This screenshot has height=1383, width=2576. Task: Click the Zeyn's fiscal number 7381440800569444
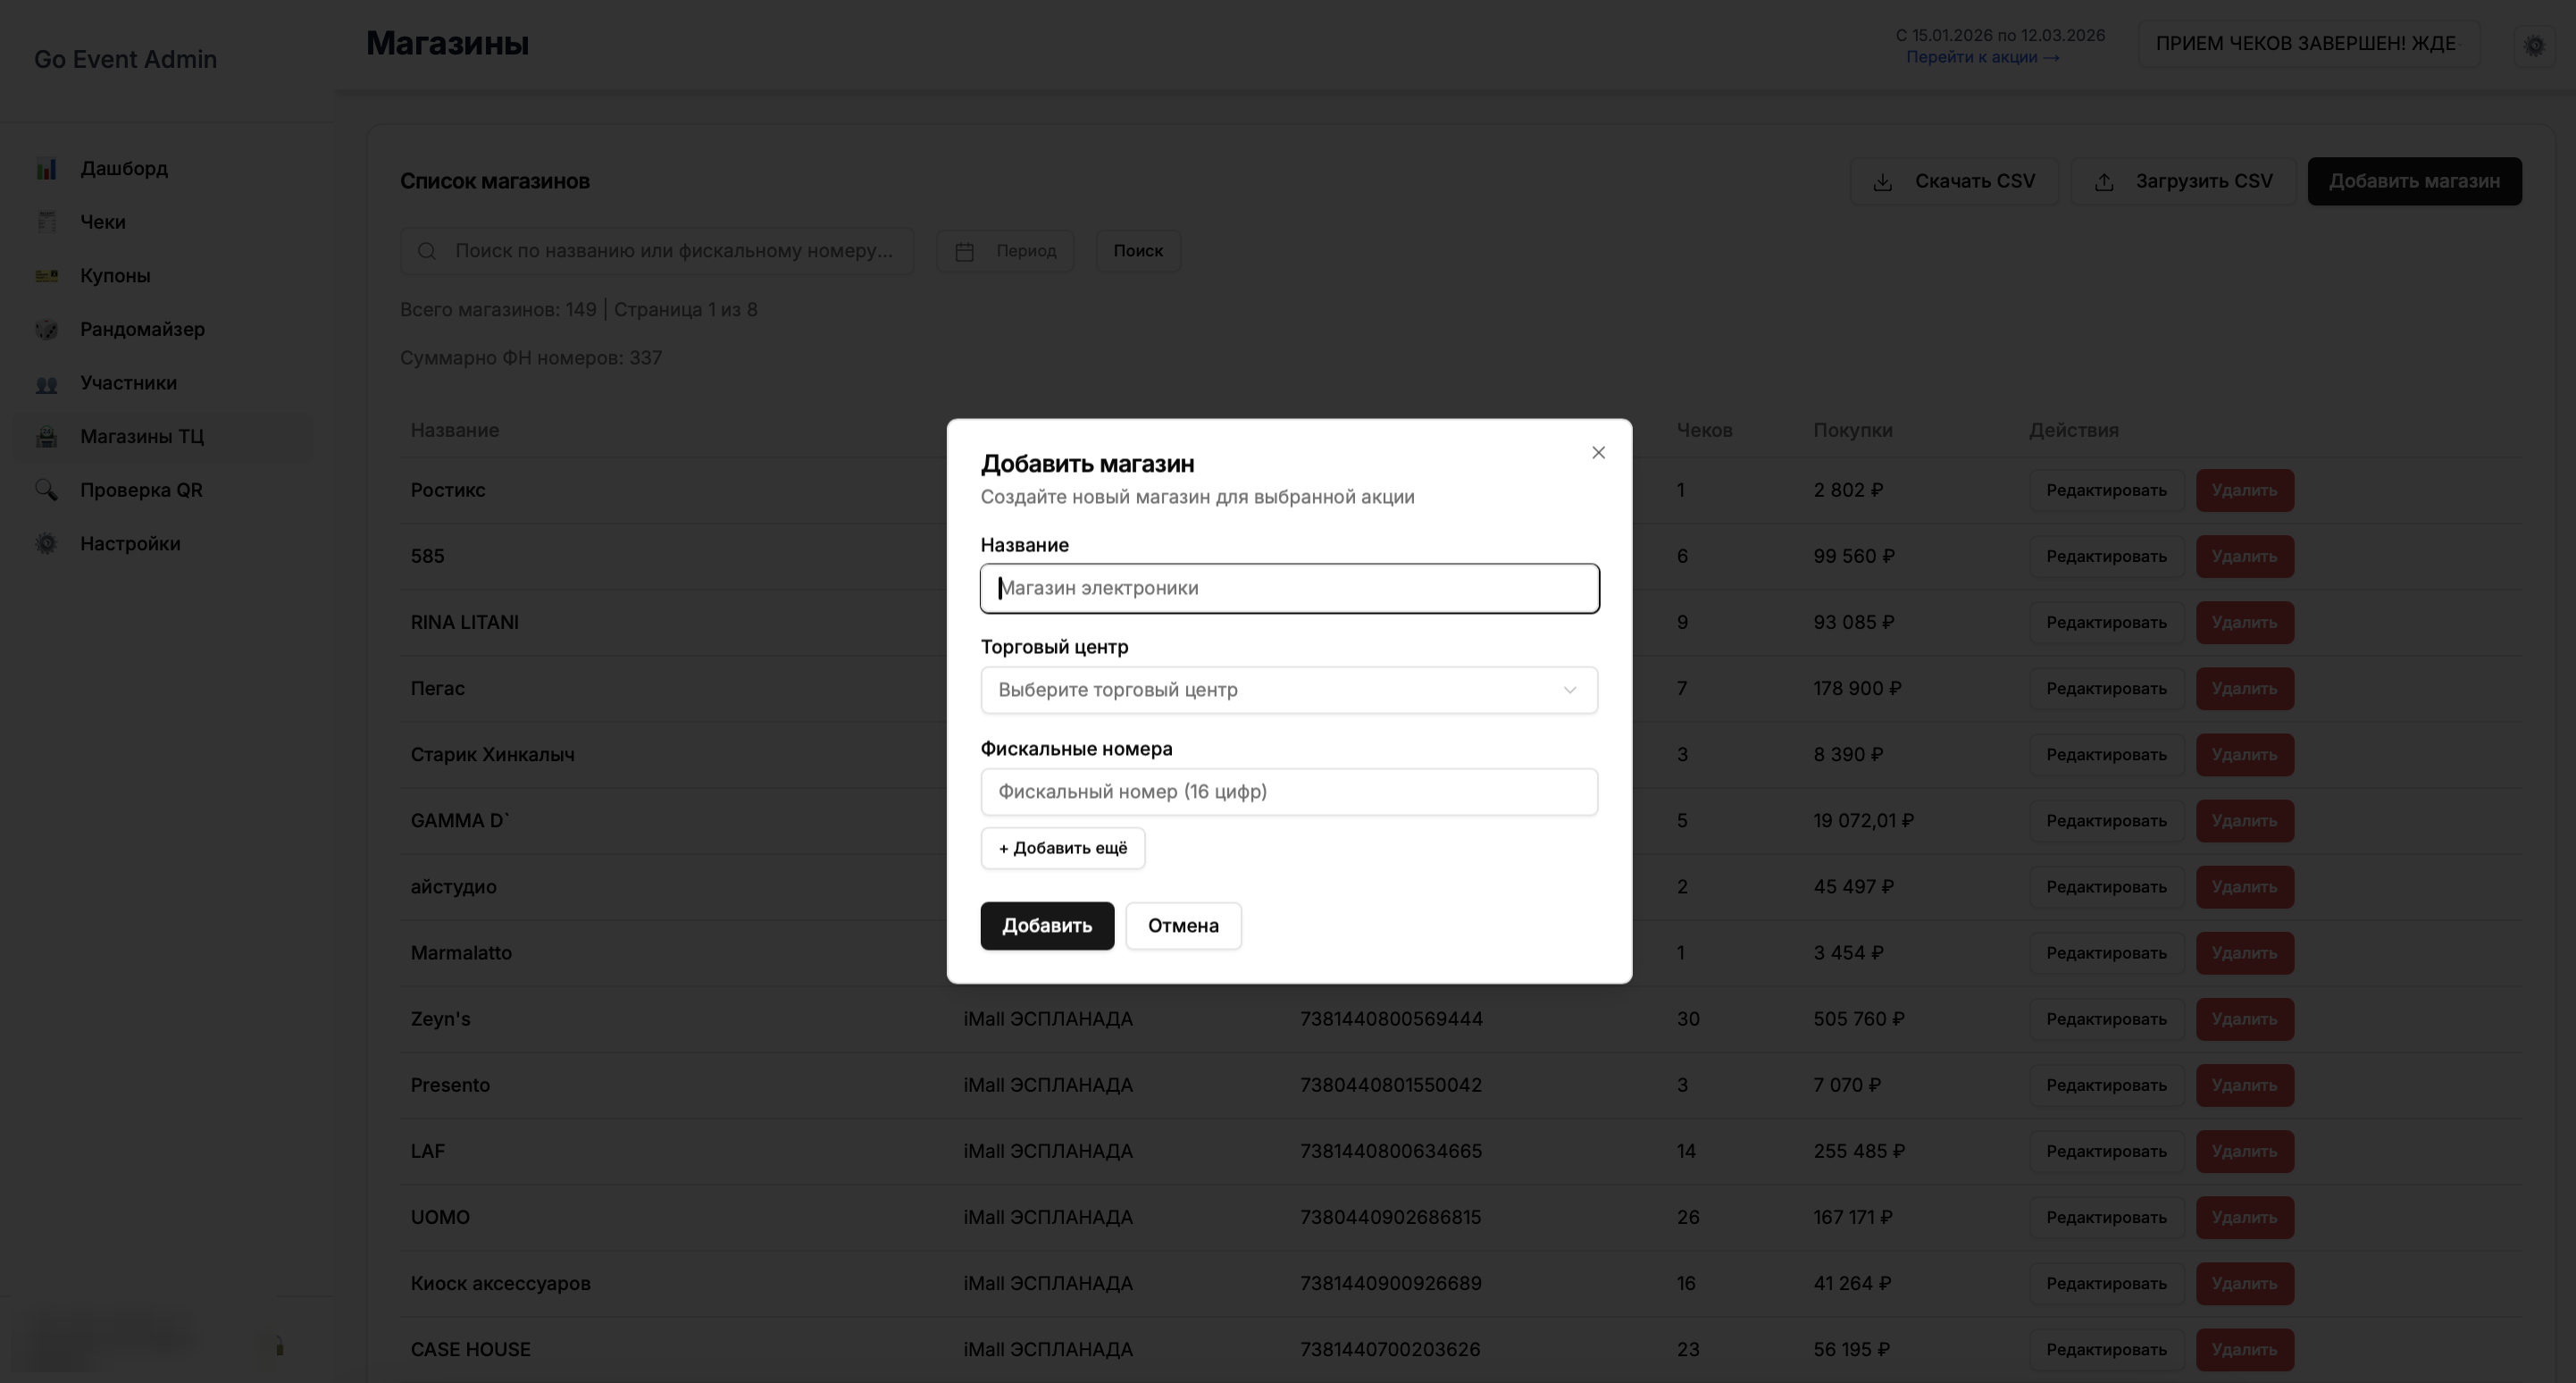(x=1391, y=1019)
